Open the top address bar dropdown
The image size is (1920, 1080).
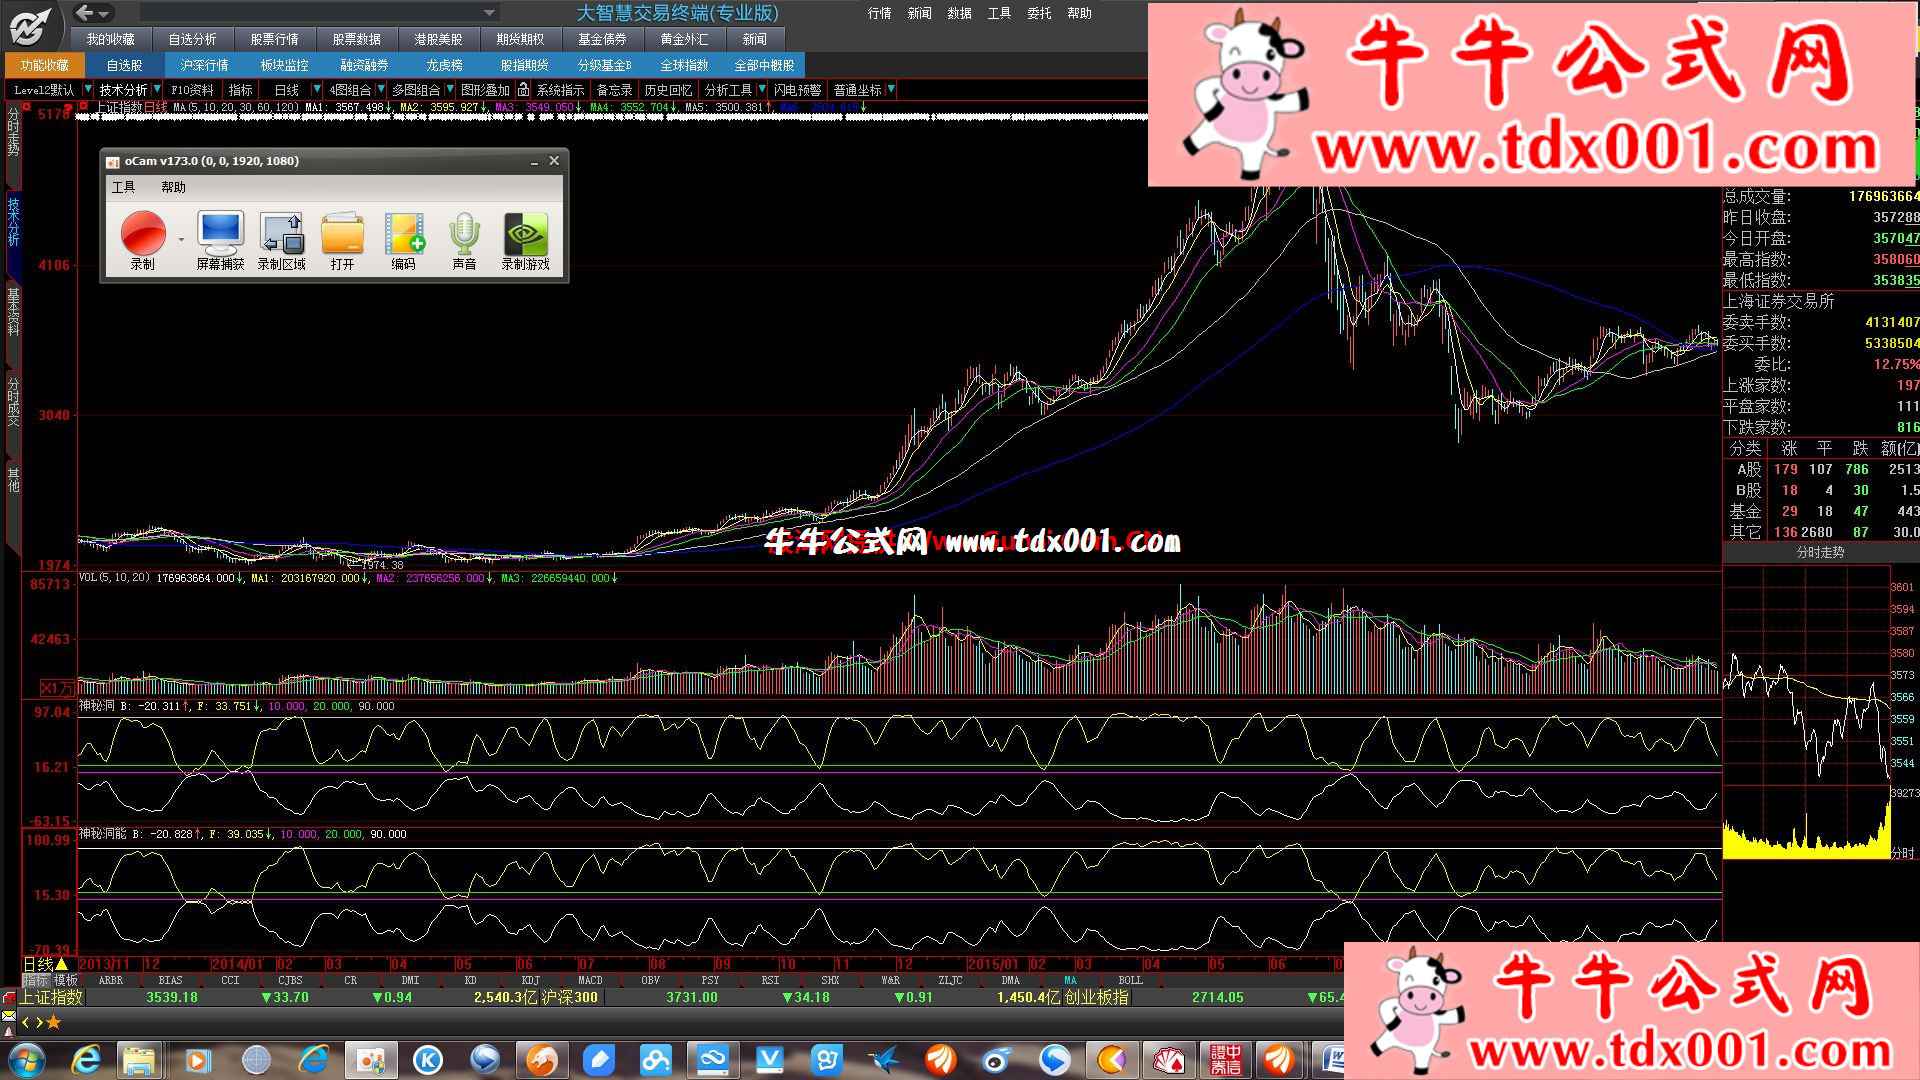point(489,13)
